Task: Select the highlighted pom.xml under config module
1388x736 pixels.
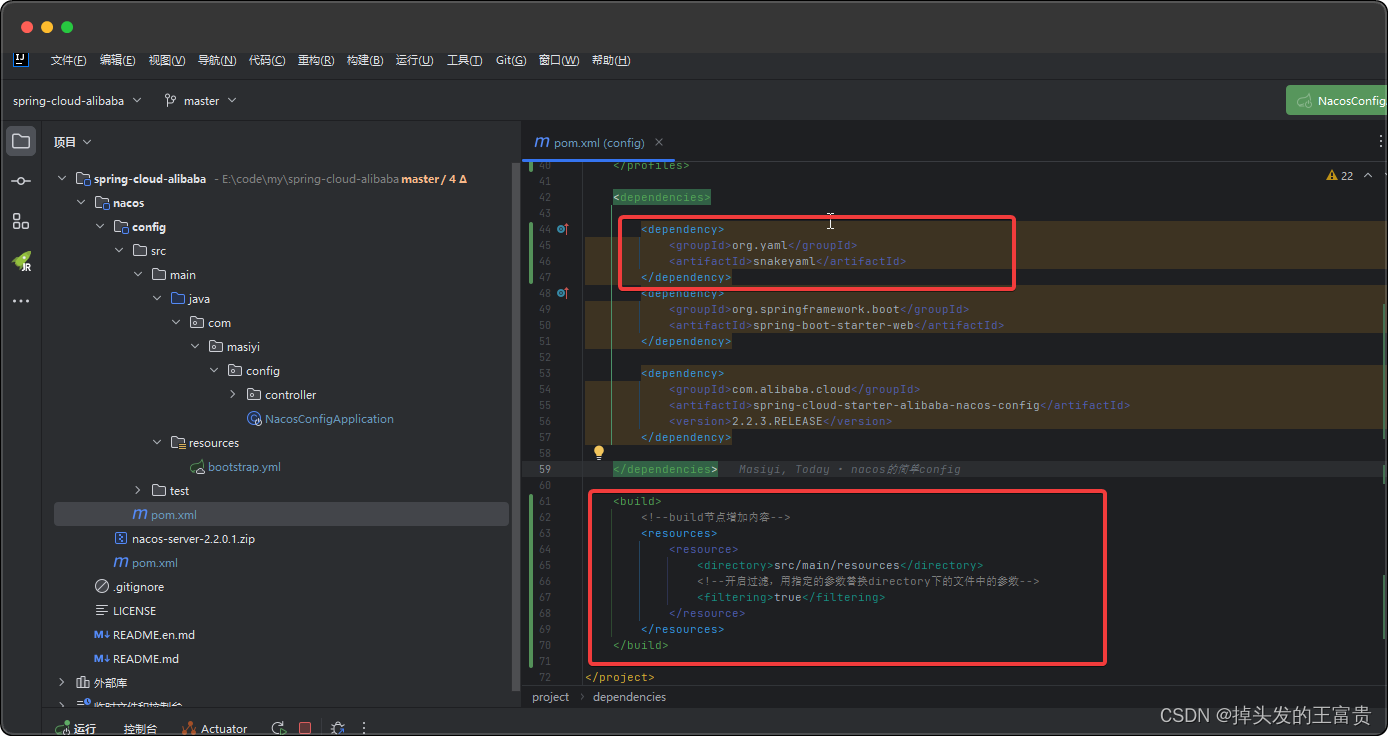Action: (281, 515)
